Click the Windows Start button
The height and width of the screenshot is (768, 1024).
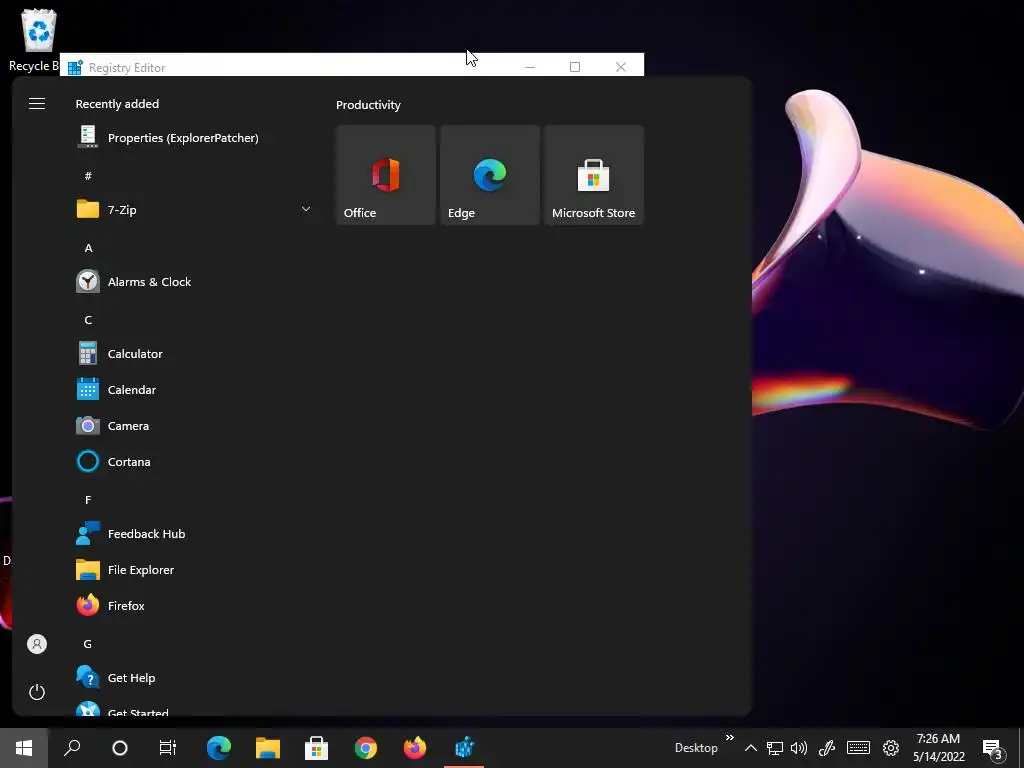tap(24, 748)
